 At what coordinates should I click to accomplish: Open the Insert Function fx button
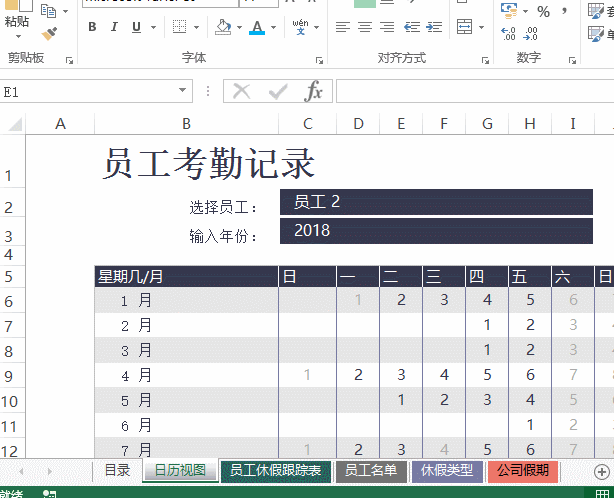[314, 92]
